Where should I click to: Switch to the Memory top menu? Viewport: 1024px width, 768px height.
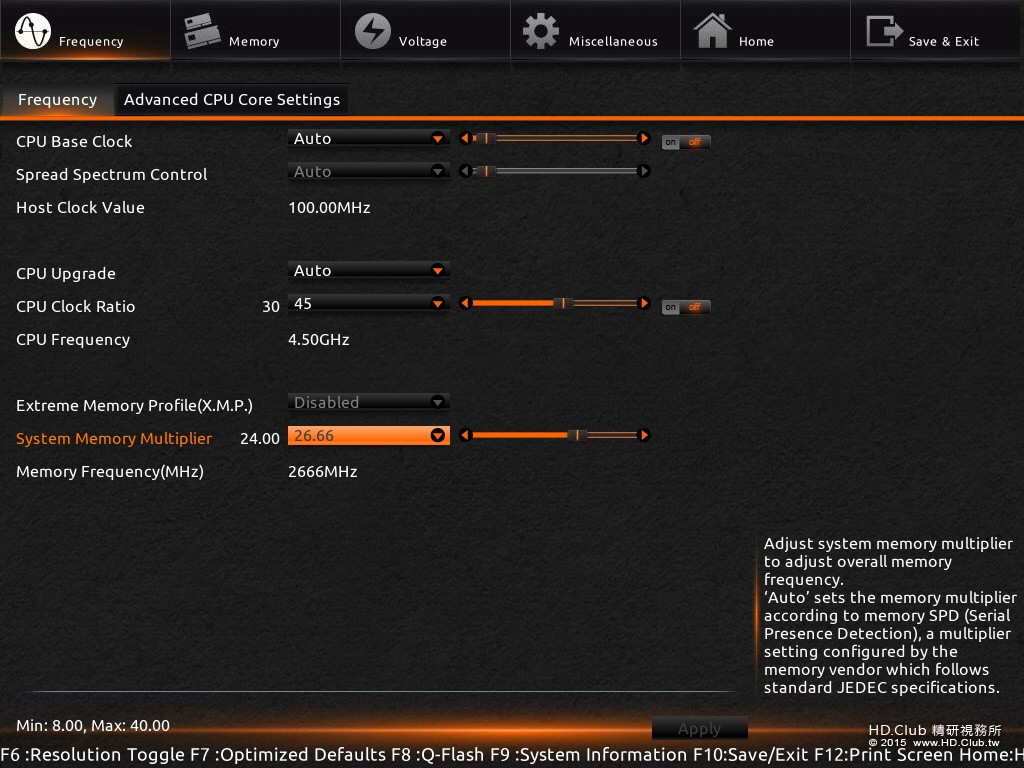coord(255,31)
